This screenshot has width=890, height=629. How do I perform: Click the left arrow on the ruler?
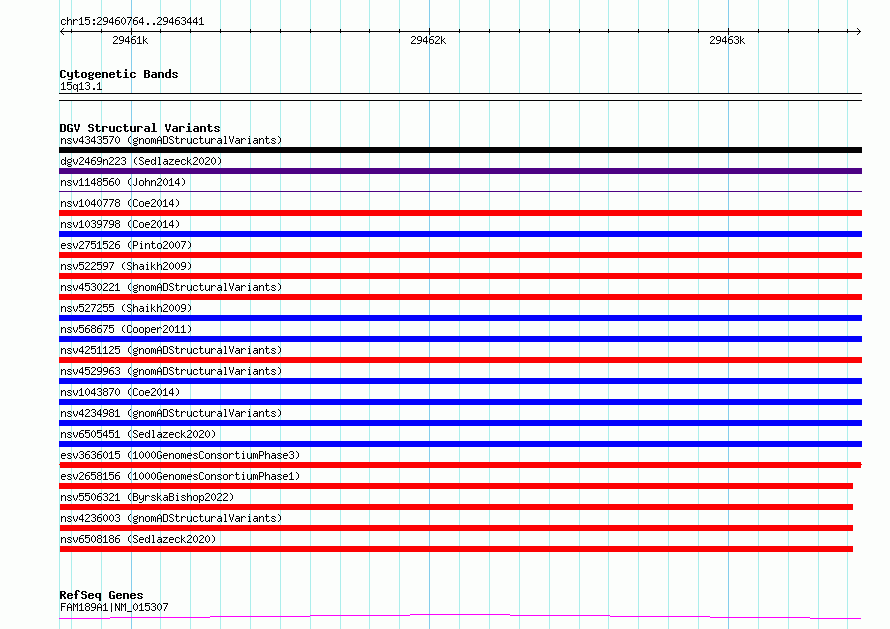pos(63,31)
